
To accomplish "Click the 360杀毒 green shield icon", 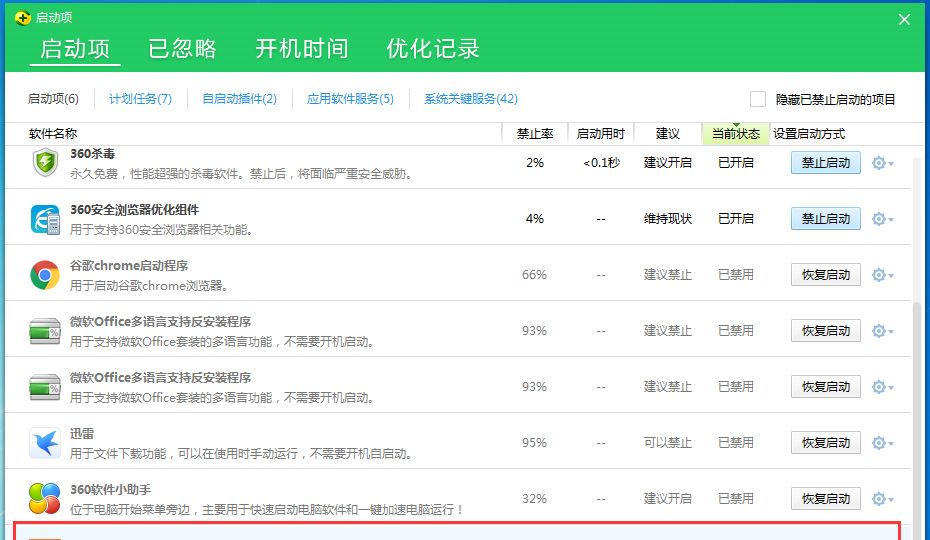I will click(45, 163).
